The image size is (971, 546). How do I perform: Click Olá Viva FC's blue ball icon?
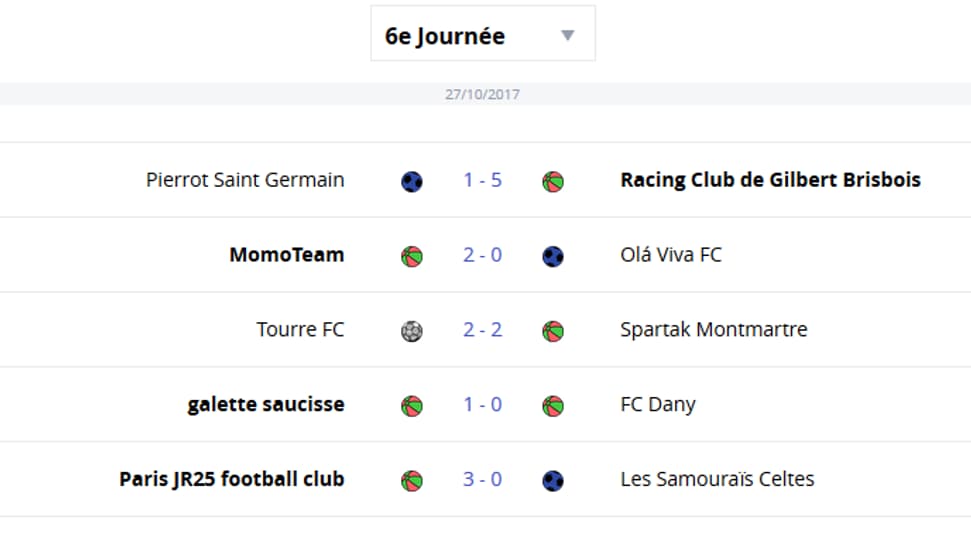pos(553,256)
